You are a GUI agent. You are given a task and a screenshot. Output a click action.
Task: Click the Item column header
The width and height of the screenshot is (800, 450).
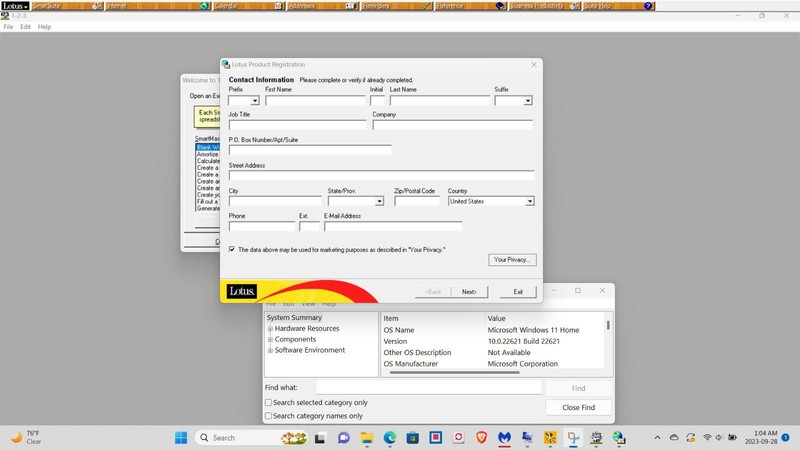click(x=433, y=318)
